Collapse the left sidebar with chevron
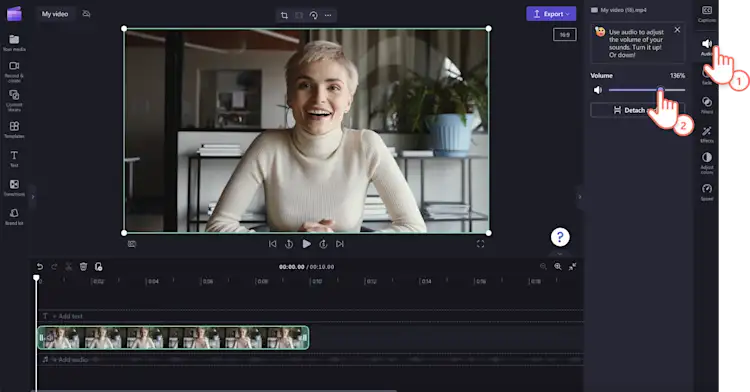The image size is (750, 392). 33,196
